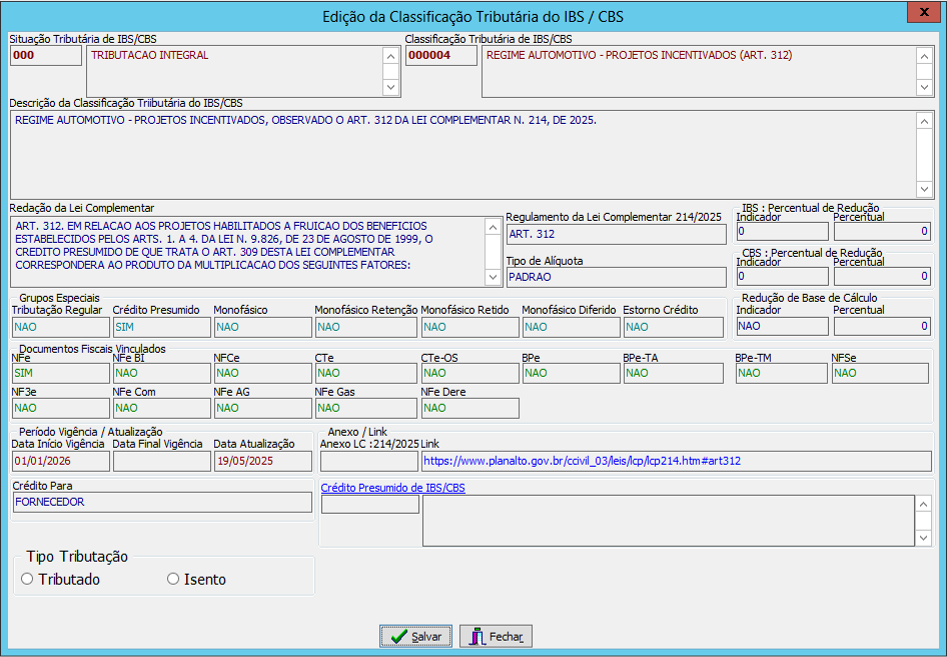Click the NFe SIM document field

[60, 373]
